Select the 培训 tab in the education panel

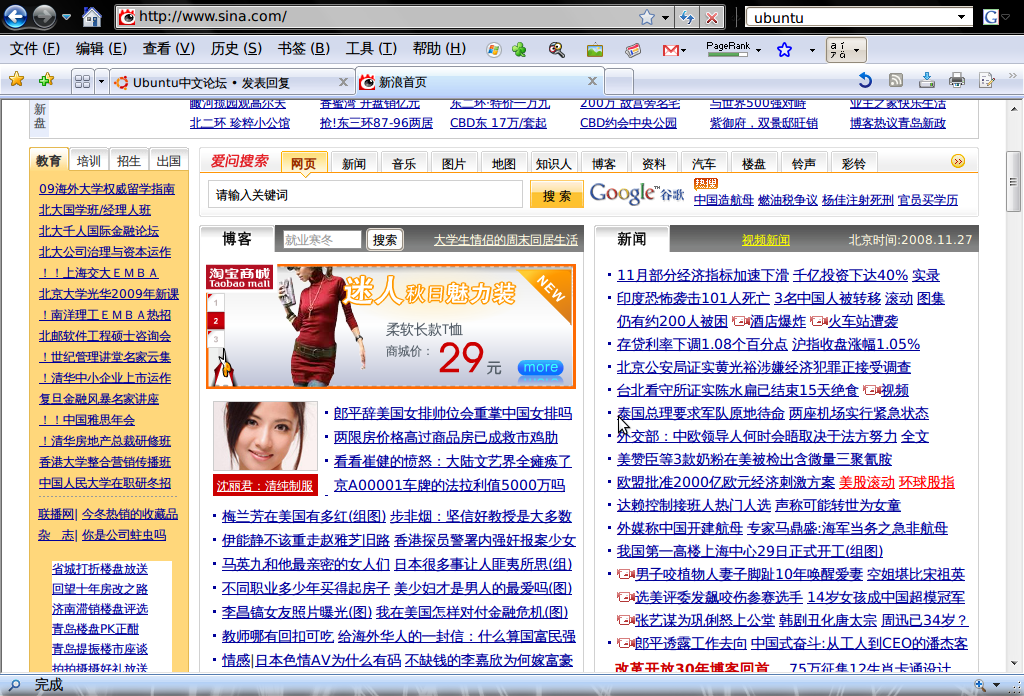tap(88, 161)
